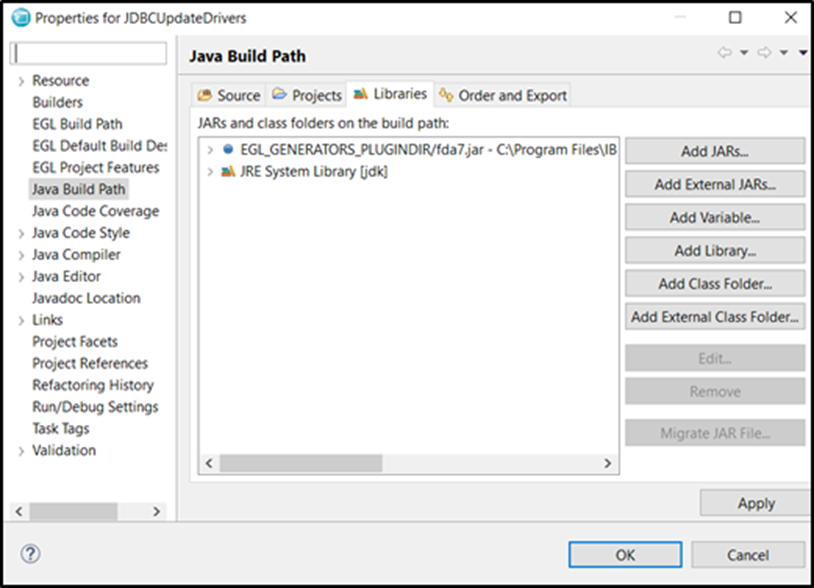Click the filter text input field
The height and width of the screenshot is (588, 814).
click(89, 53)
